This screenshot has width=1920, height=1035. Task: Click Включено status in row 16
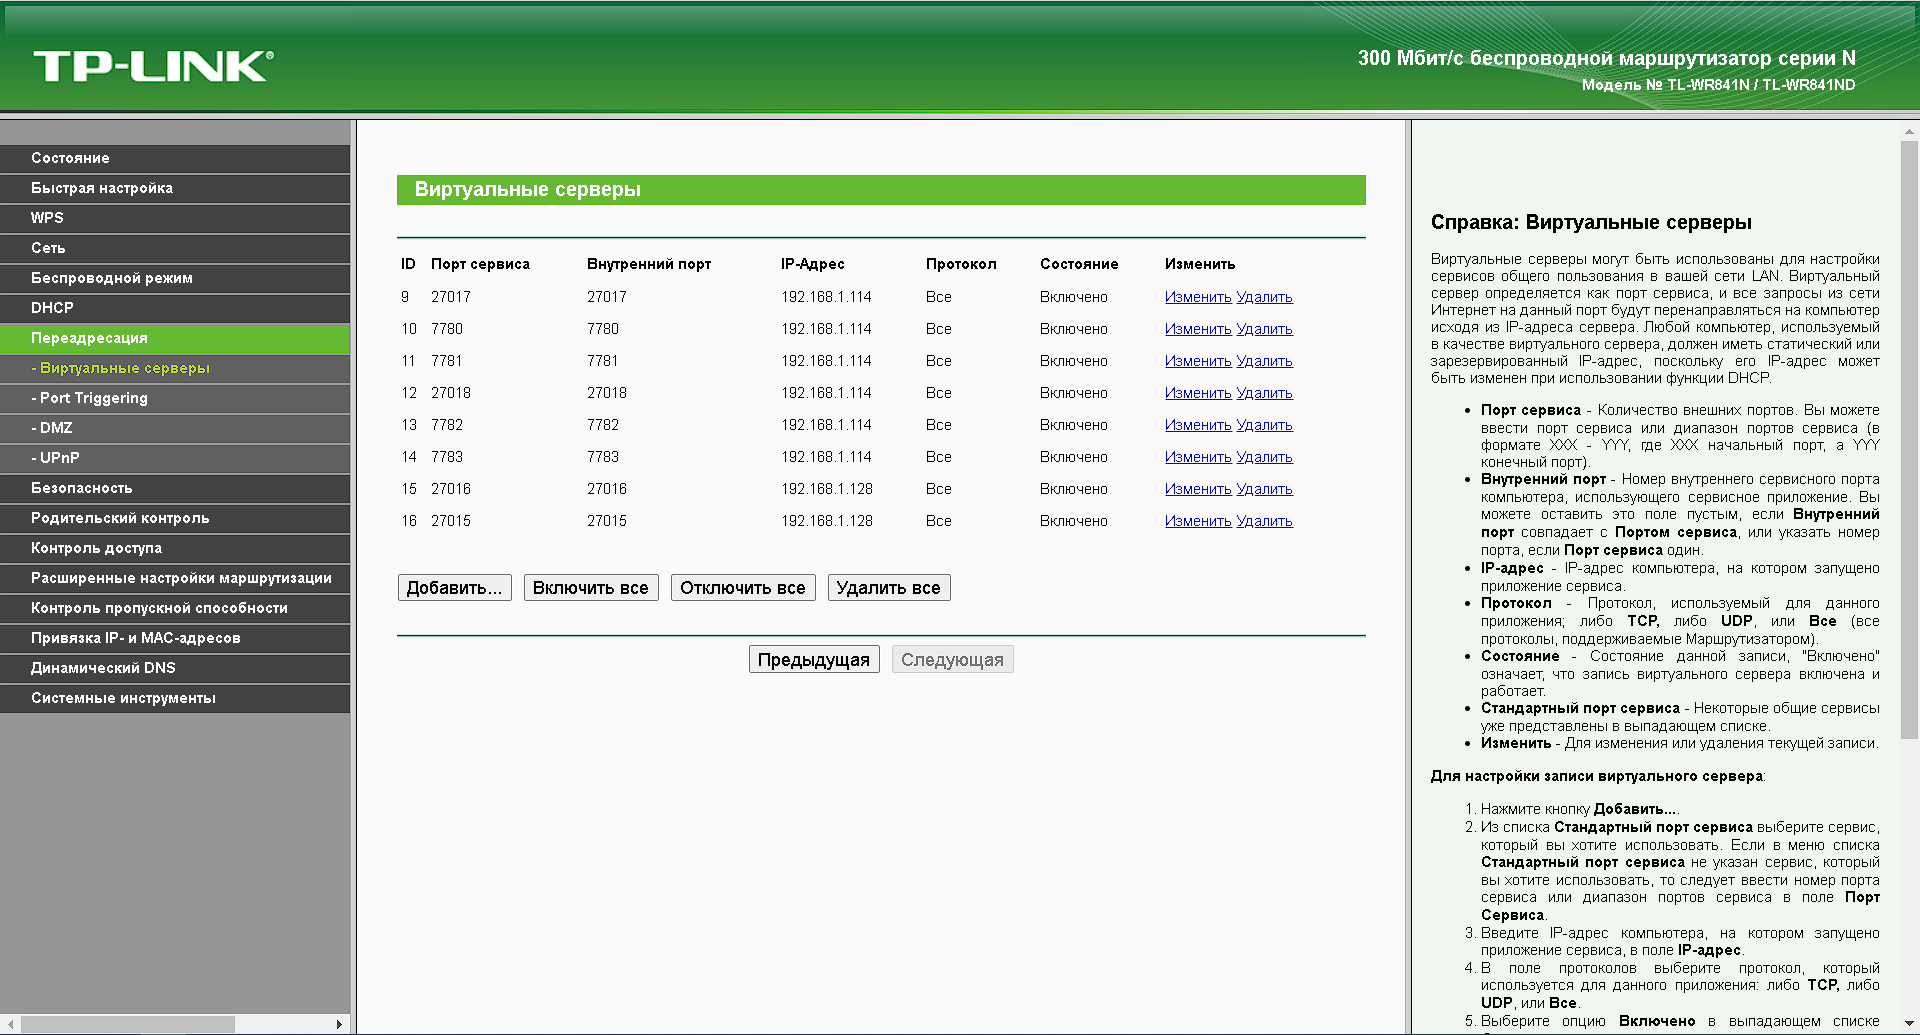pyautogui.click(x=1074, y=521)
